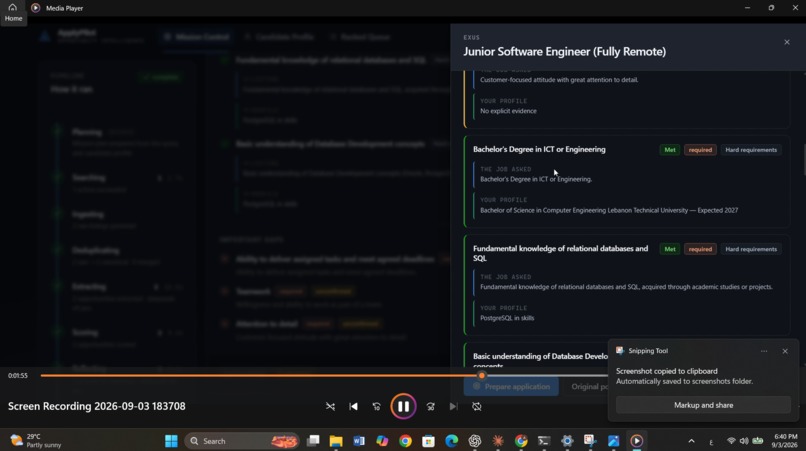Viewport: 806px width, 451px height.
Task: Click the Screen Recording 2026-09-03 183708 title
Action: (x=97, y=406)
